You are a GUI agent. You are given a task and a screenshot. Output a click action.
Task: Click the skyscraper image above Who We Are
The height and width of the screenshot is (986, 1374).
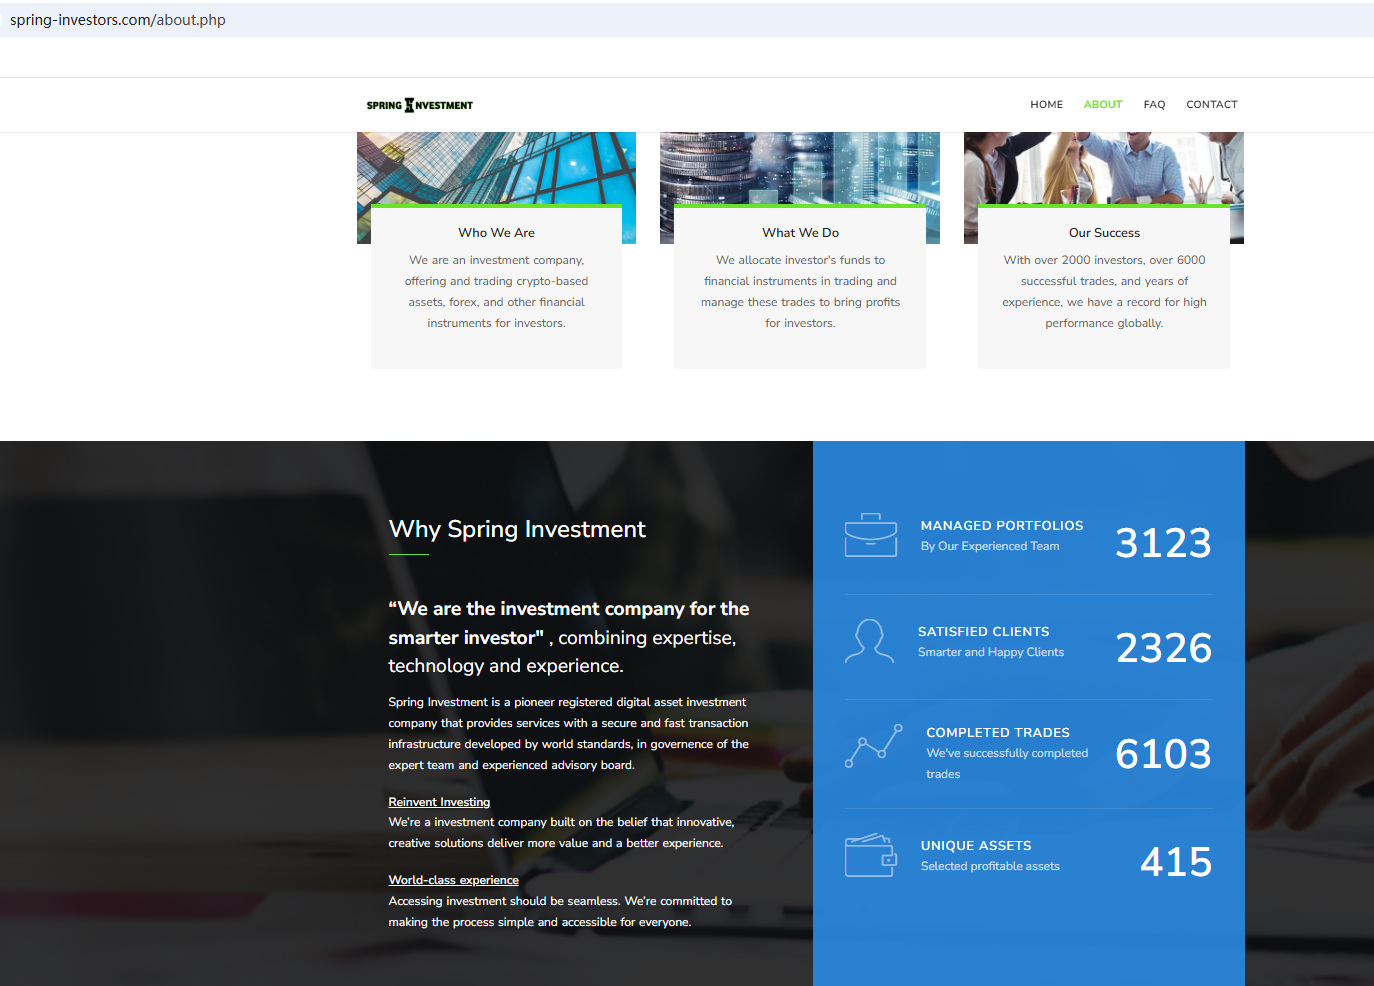point(496,167)
